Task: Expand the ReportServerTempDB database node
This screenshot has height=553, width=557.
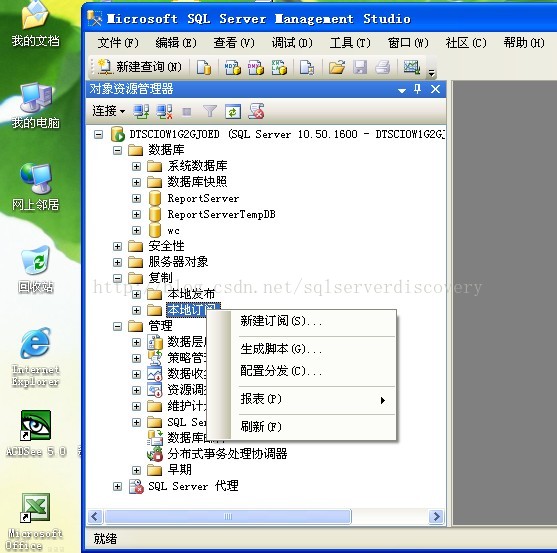Action: 136,215
